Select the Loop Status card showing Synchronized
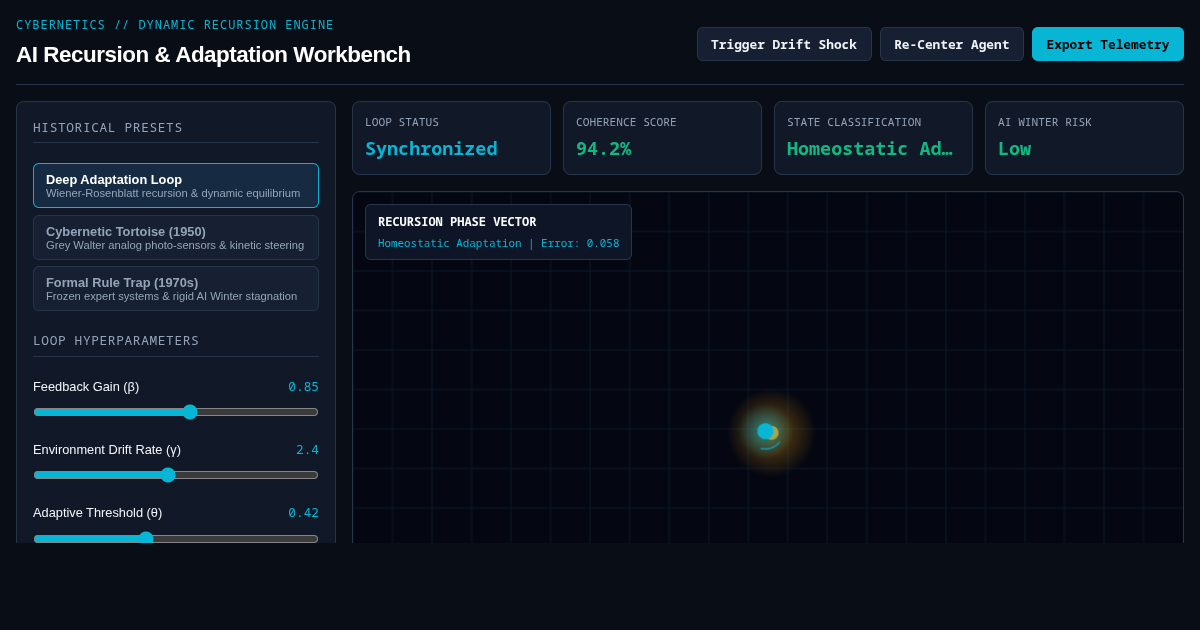This screenshot has width=1200, height=630. click(x=451, y=138)
